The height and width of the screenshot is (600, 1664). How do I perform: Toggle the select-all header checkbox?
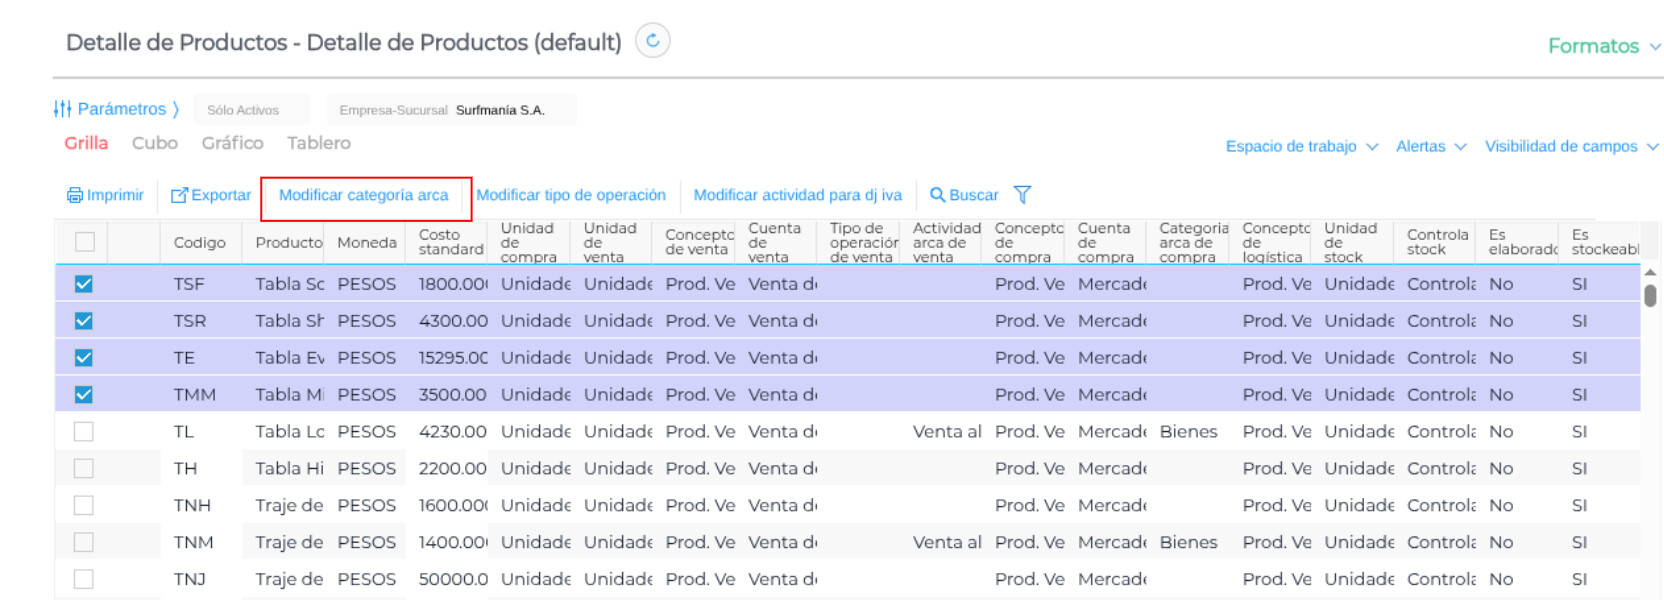pyautogui.click(x=85, y=242)
